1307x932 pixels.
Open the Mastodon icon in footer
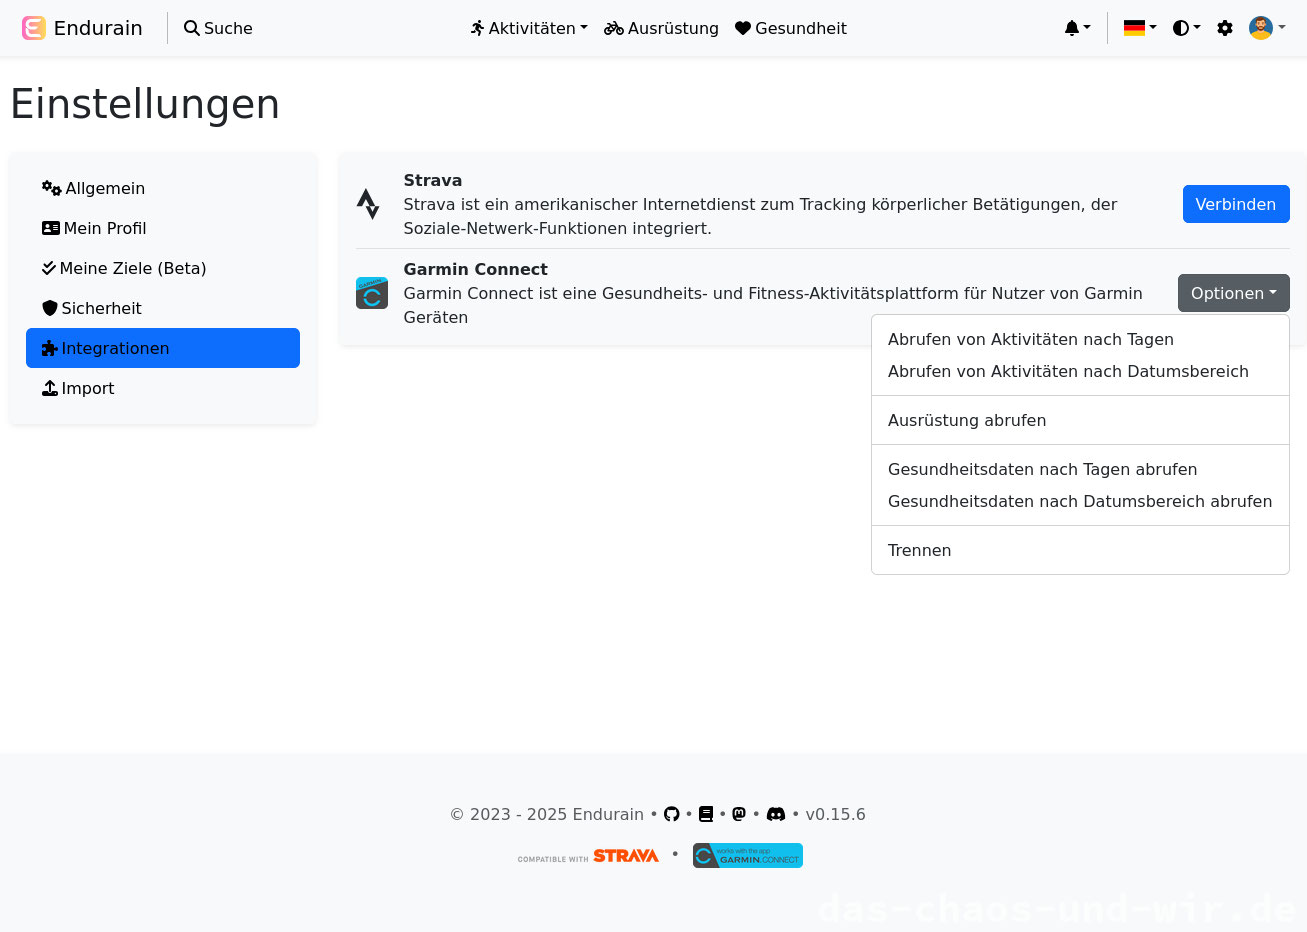(x=739, y=814)
